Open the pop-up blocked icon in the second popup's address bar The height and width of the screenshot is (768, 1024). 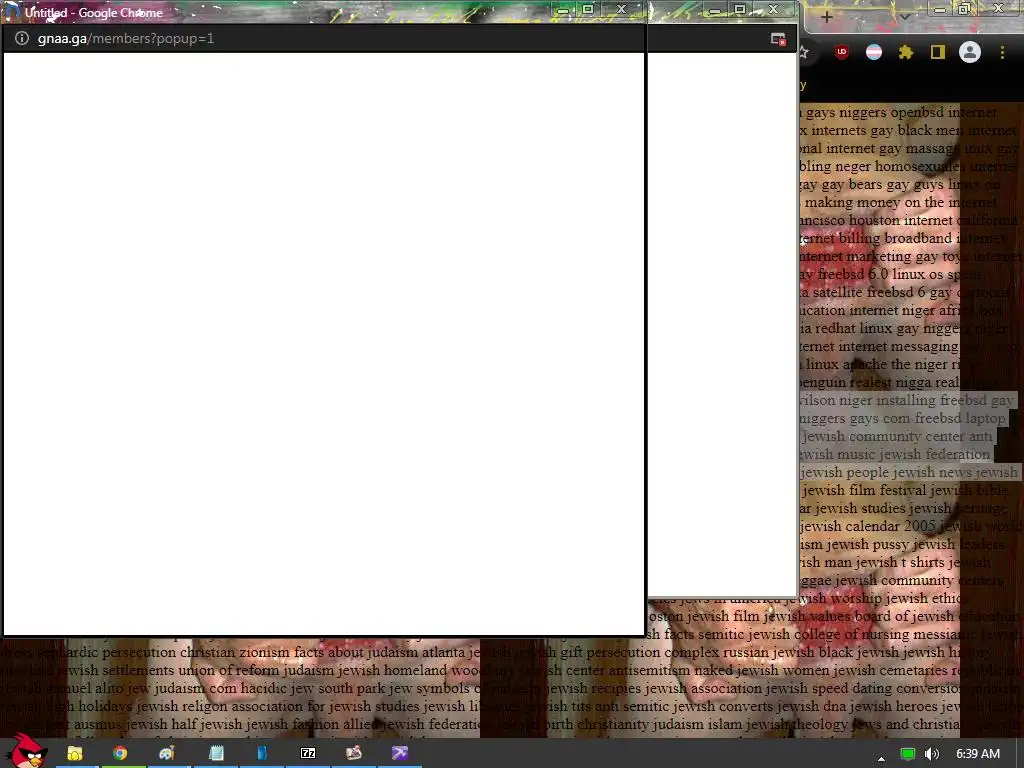pyautogui.click(x=778, y=39)
